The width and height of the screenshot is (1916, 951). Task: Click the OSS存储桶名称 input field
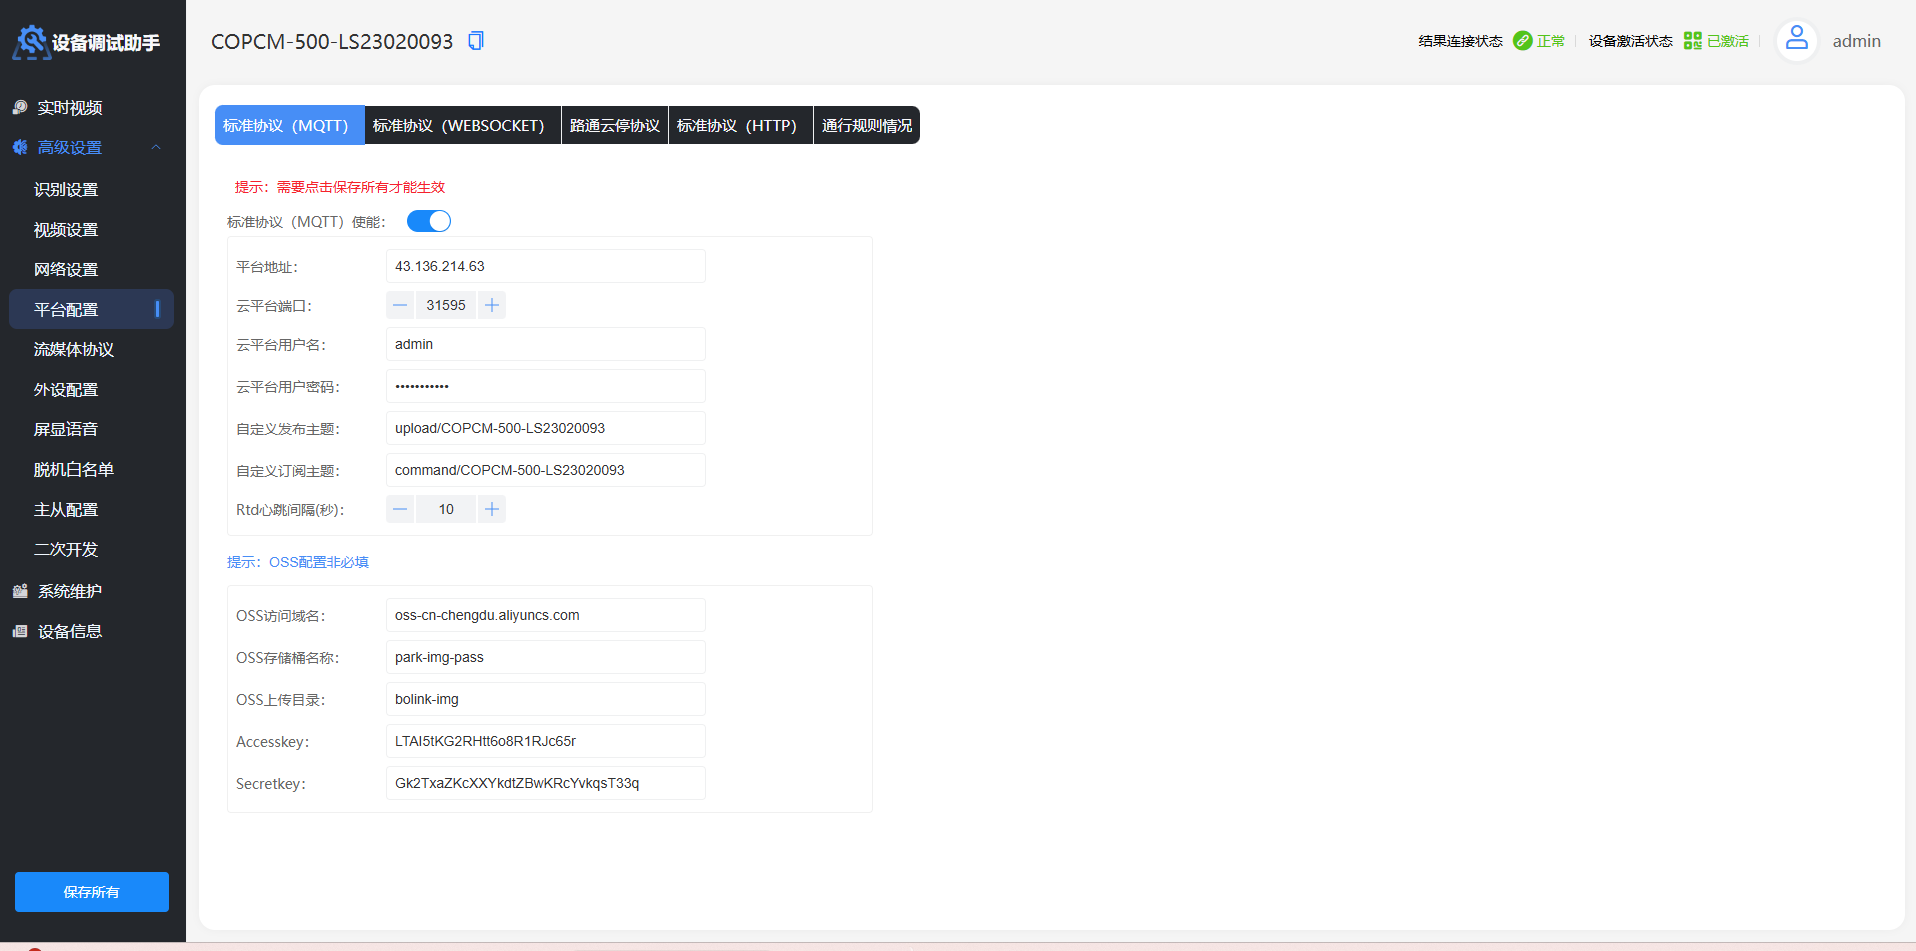tap(546, 657)
